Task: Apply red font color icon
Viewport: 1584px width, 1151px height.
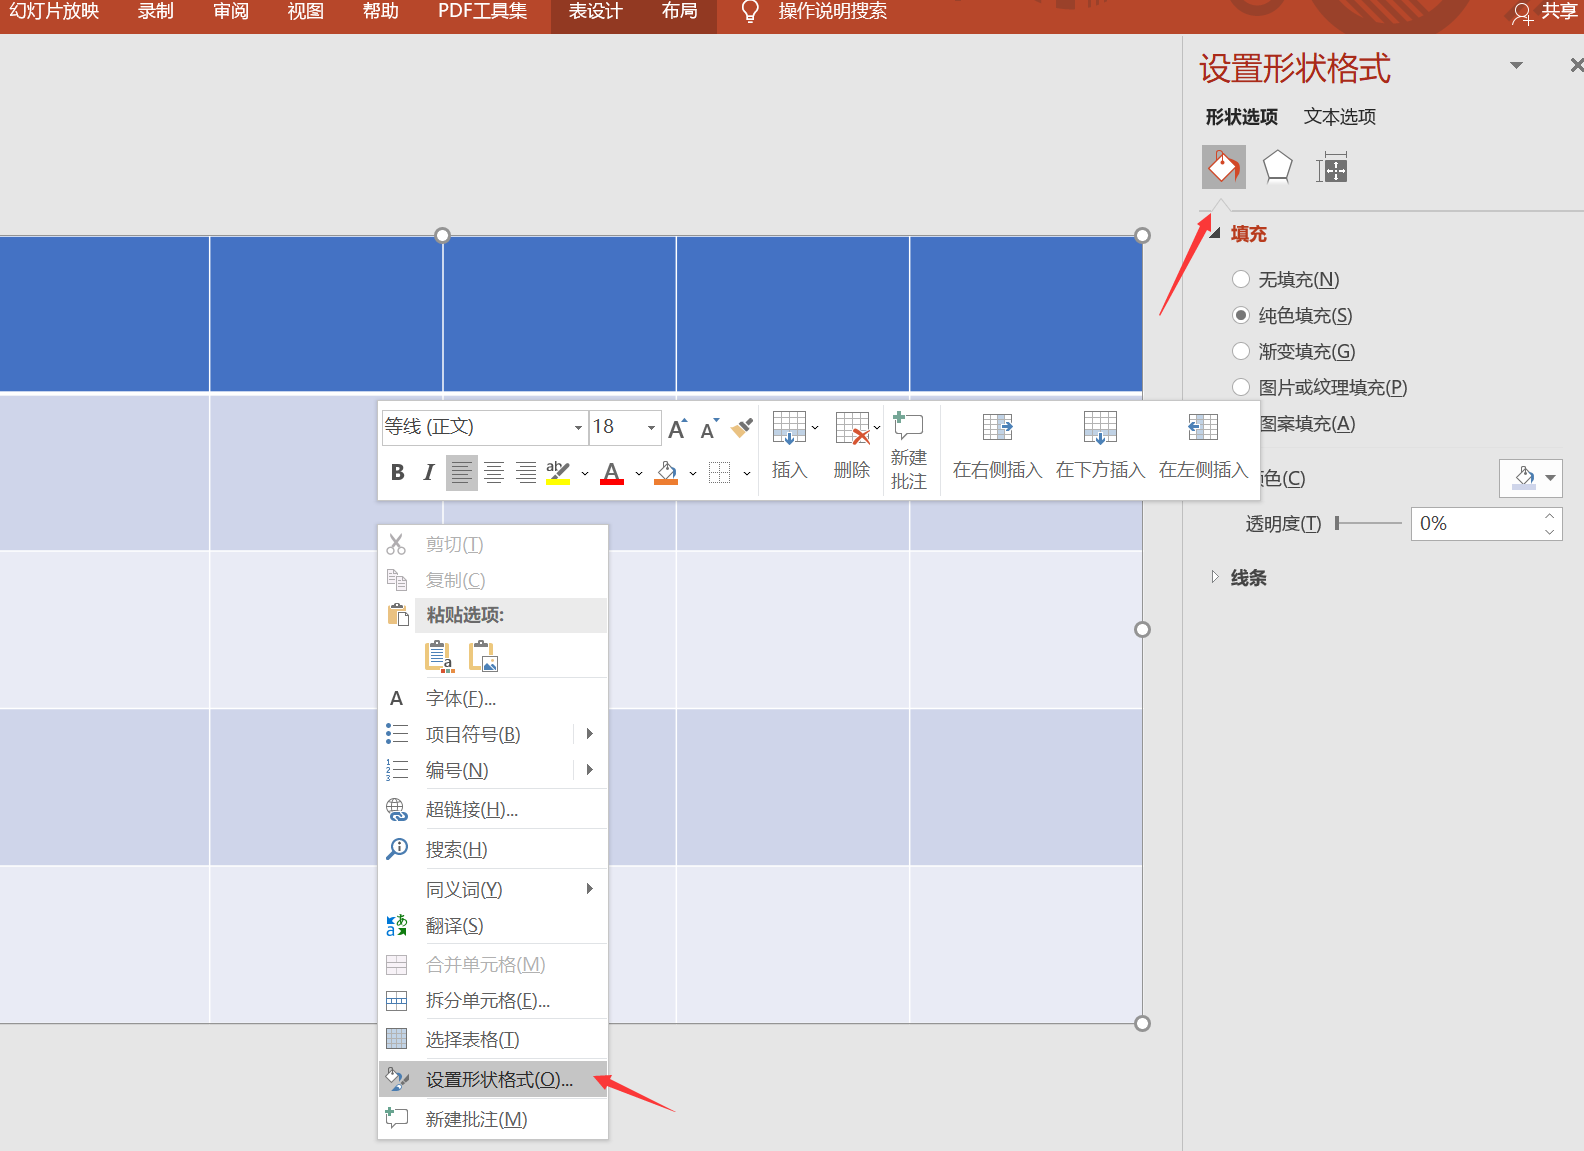Action: 612,472
